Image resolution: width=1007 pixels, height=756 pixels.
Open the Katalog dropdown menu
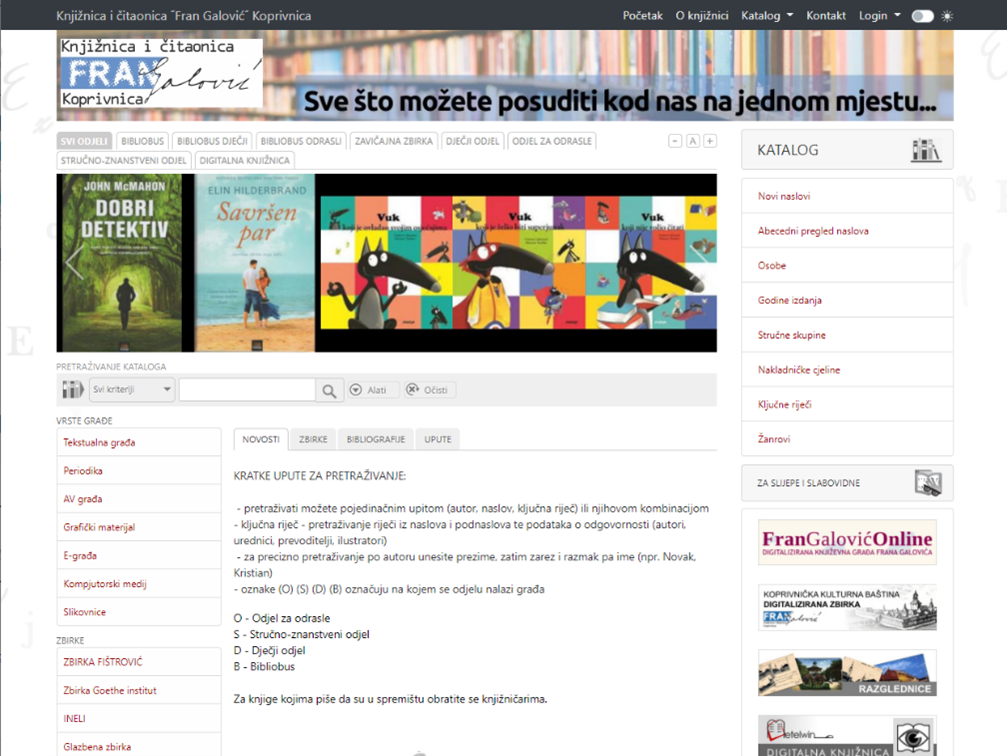click(x=767, y=15)
